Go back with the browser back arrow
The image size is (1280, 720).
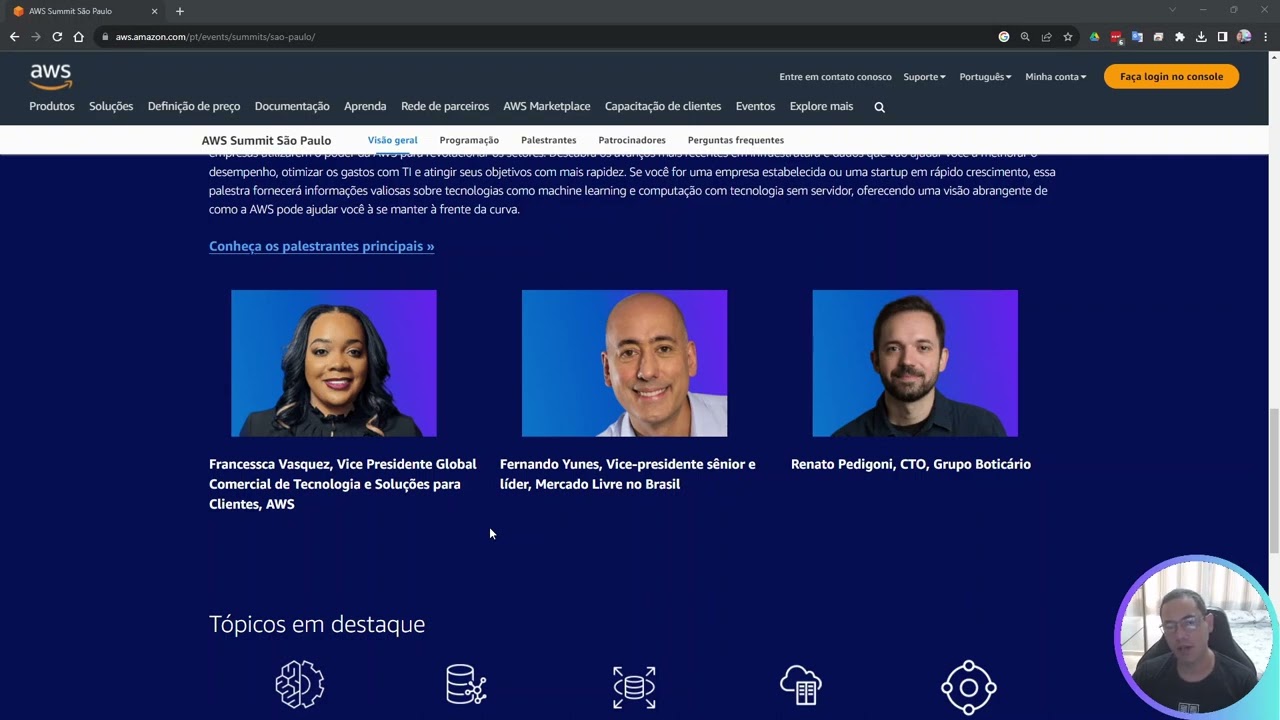pyautogui.click(x=14, y=37)
